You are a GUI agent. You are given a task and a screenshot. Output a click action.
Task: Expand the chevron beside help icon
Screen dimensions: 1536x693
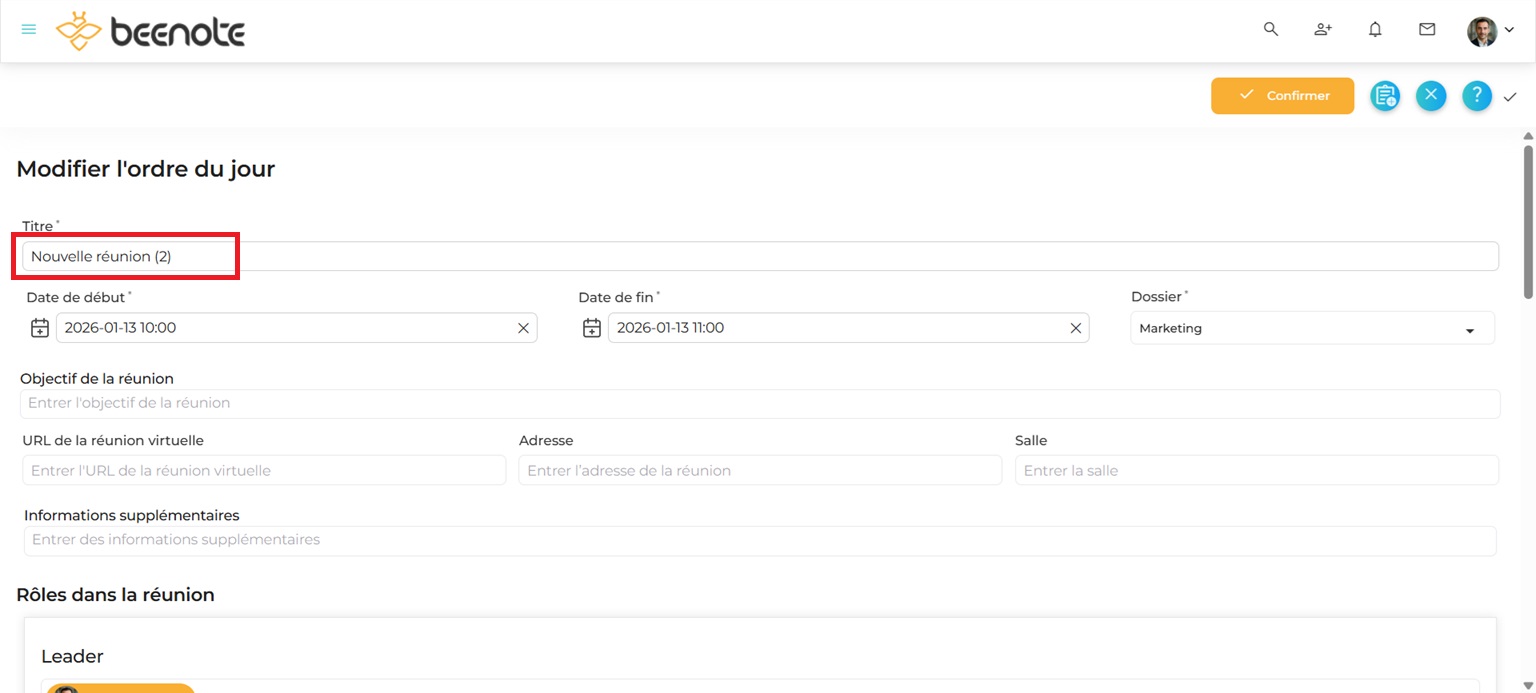tap(1510, 97)
